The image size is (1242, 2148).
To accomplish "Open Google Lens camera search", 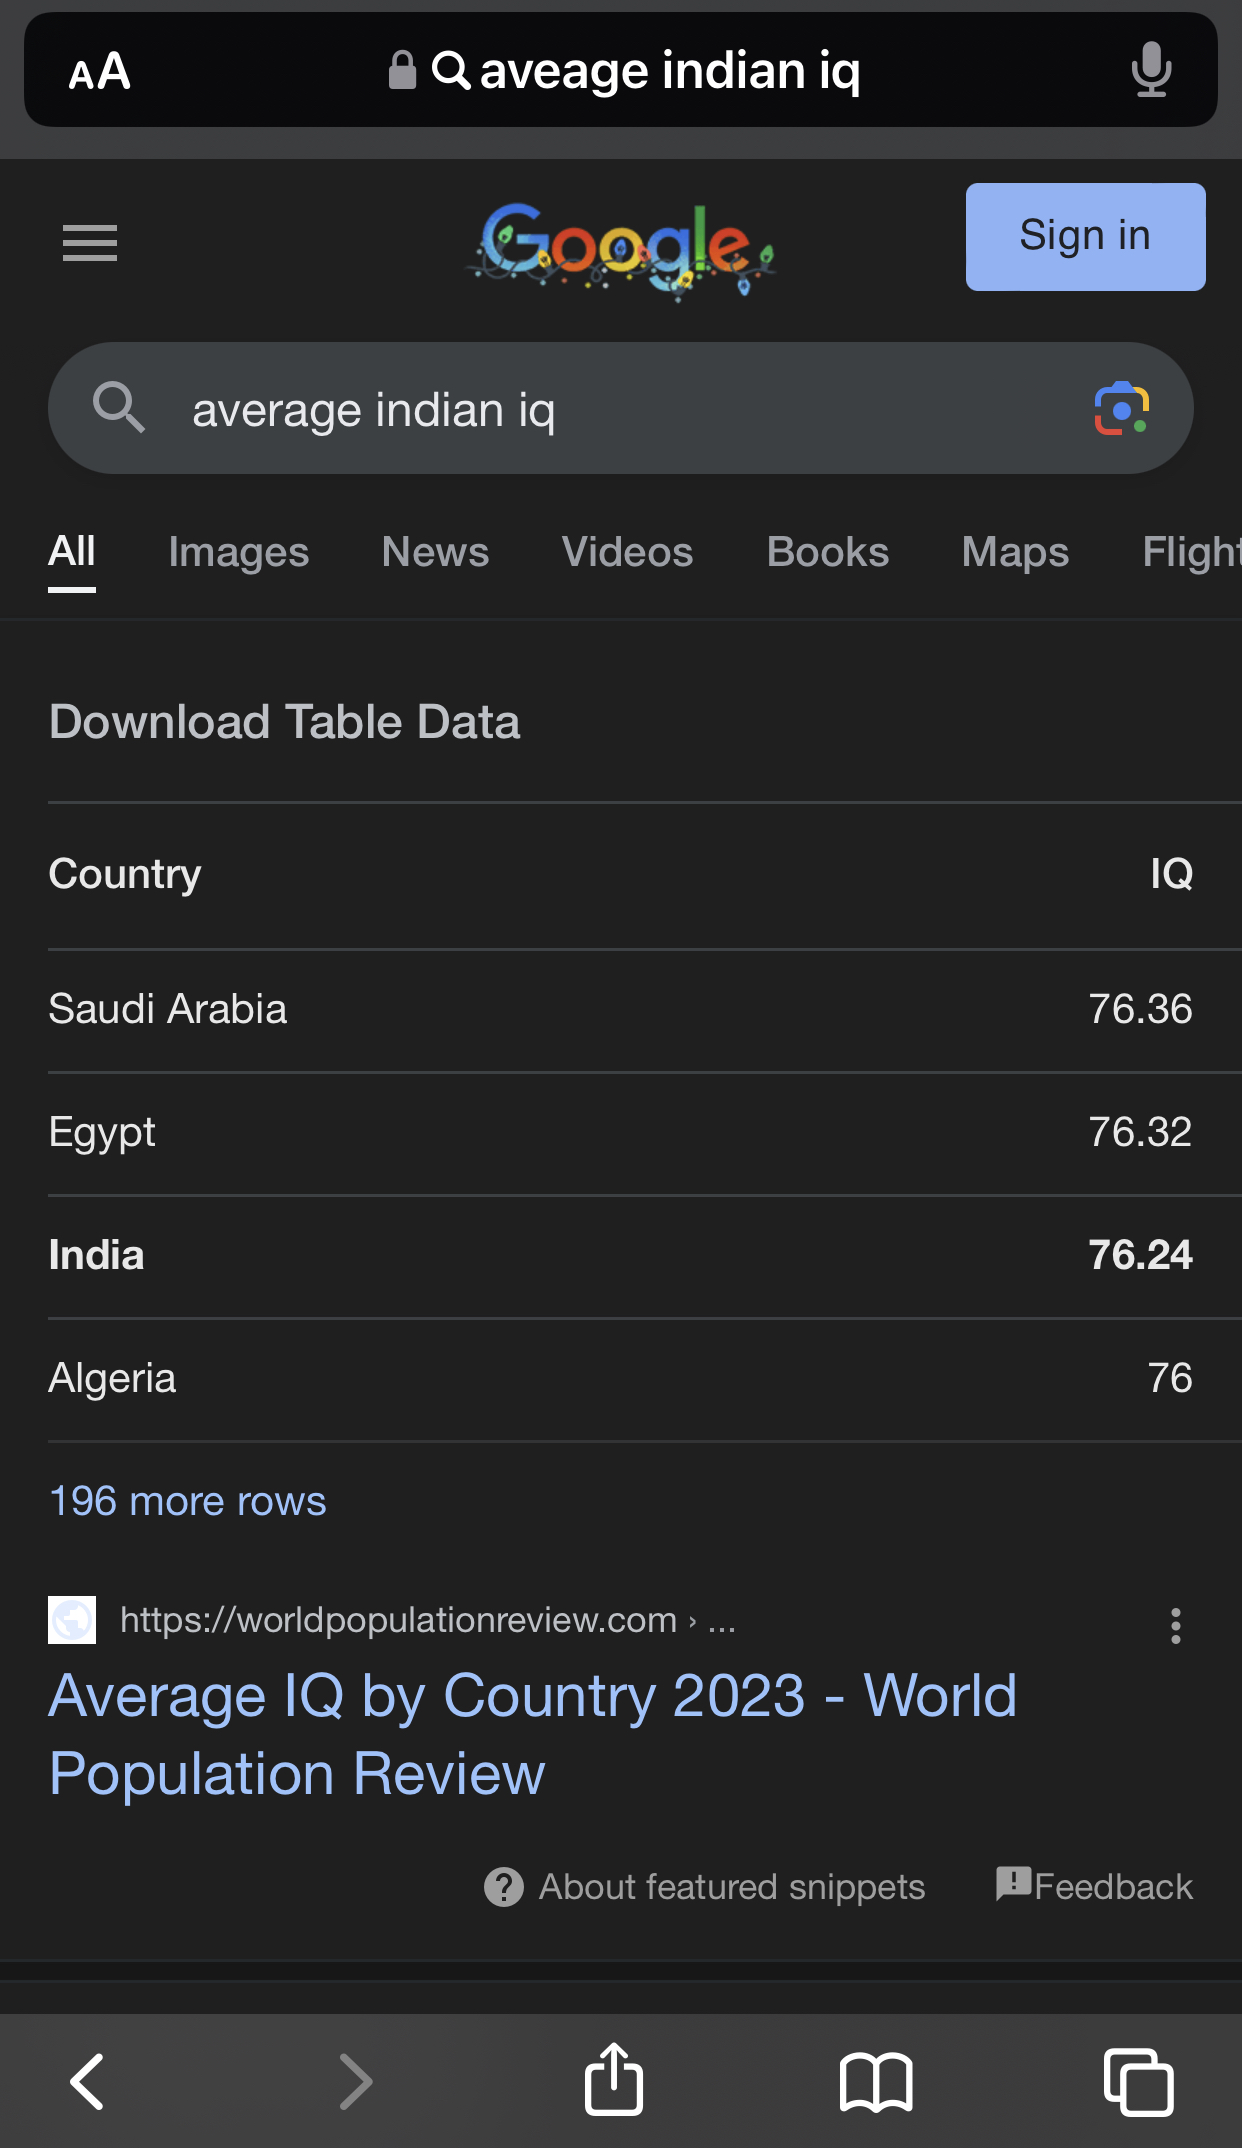I will (1121, 409).
